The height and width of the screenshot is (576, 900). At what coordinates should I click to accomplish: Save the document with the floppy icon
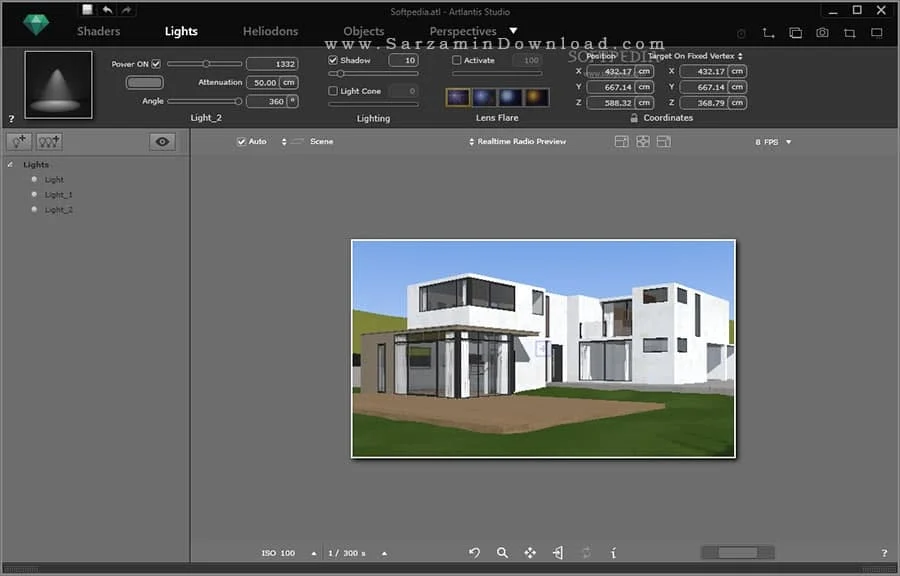(87, 10)
